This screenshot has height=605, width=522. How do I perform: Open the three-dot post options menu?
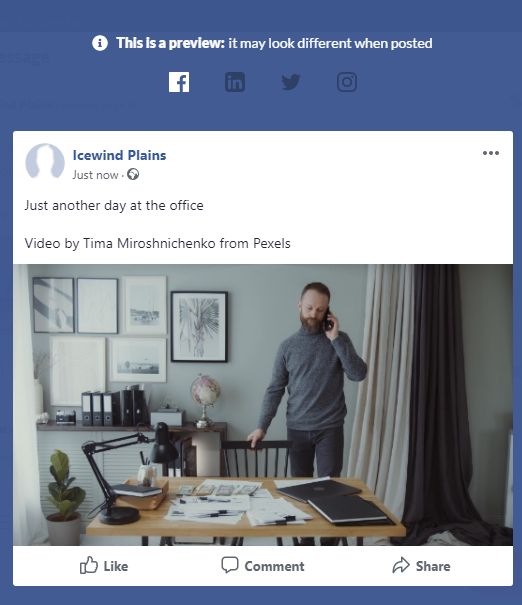[x=491, y=153]
